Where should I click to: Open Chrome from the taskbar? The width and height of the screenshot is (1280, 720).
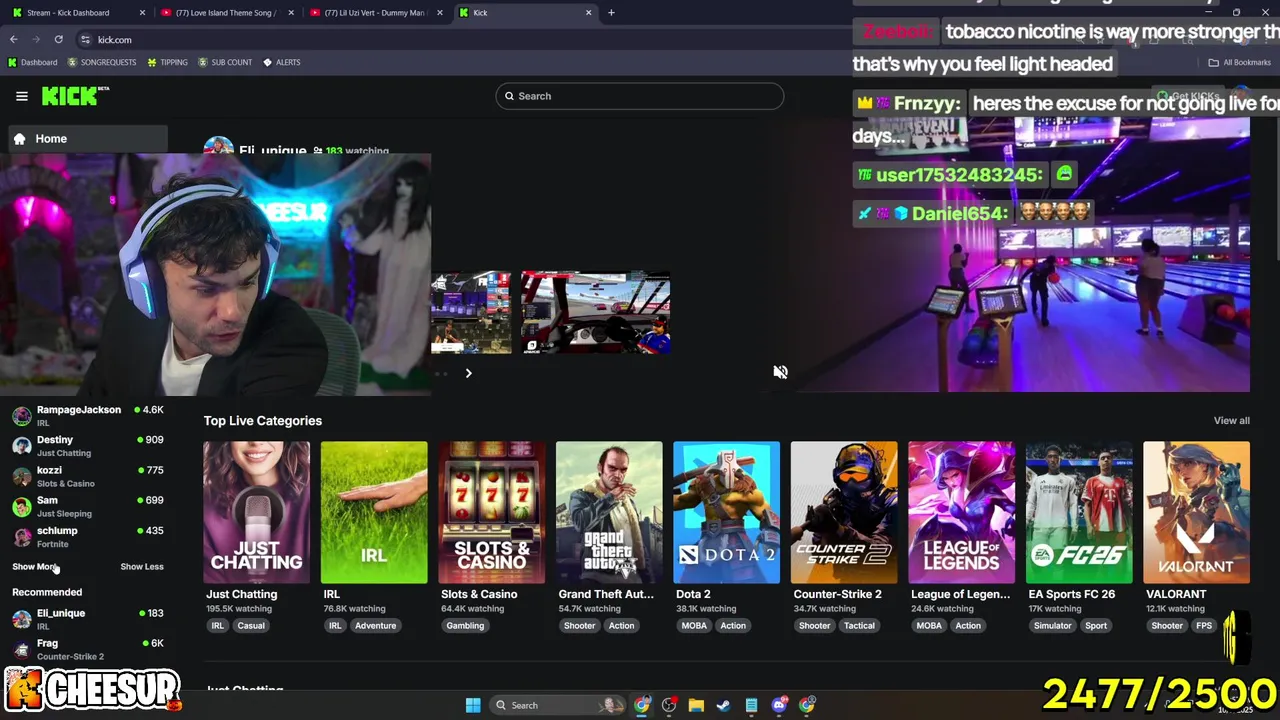[x=642, y=705]
